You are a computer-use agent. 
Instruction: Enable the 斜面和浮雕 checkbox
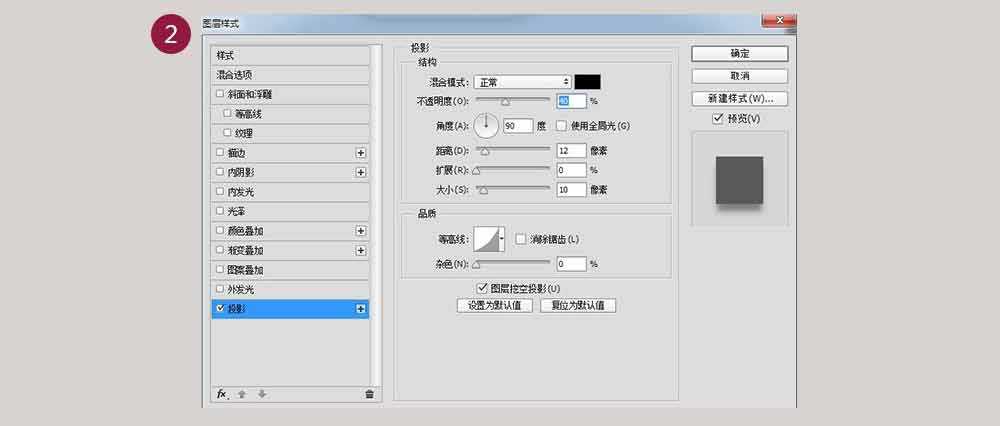click(220, 94)
